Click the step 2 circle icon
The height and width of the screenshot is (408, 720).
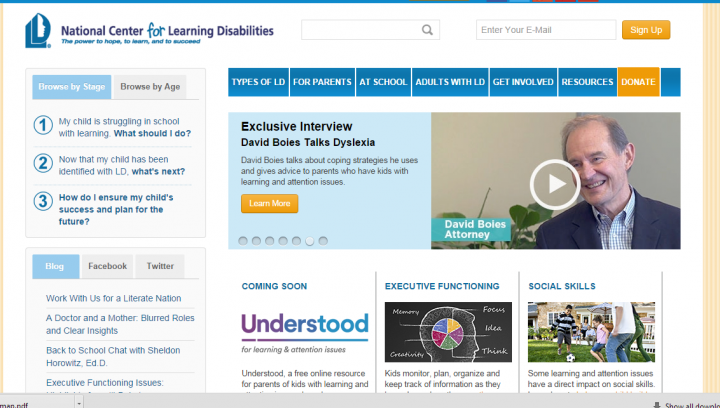(x=43, y=163)
